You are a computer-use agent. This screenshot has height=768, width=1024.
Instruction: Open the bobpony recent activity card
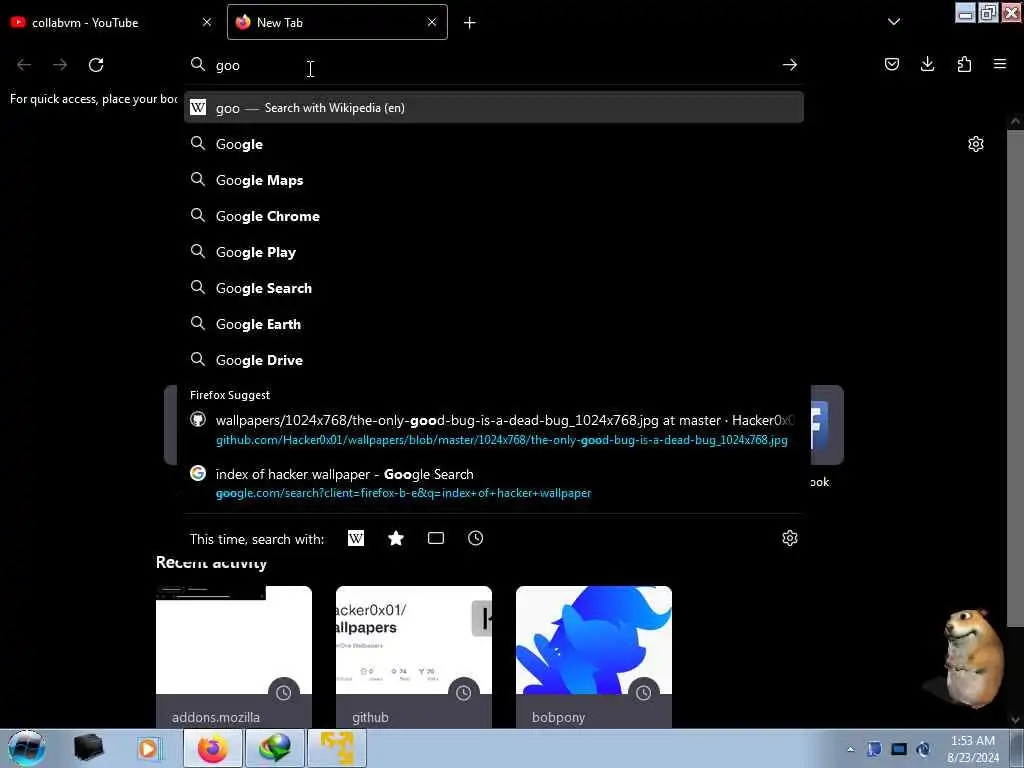pos(594,657)
